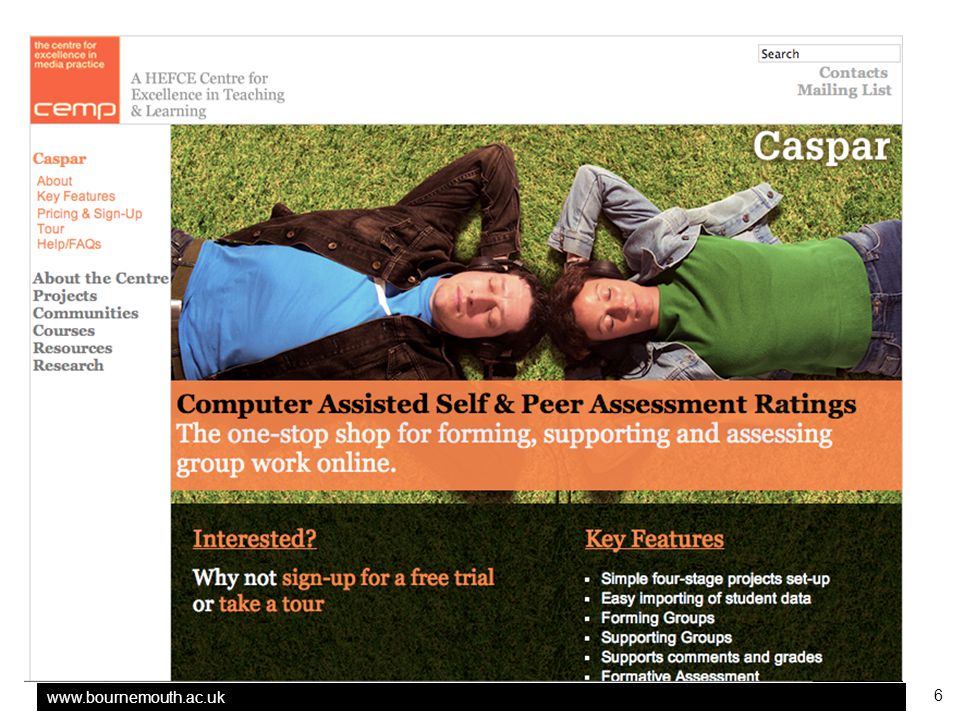Click the Interested? heading link
This screenshot has width=960, height=720.
click(x=255, y=539)
